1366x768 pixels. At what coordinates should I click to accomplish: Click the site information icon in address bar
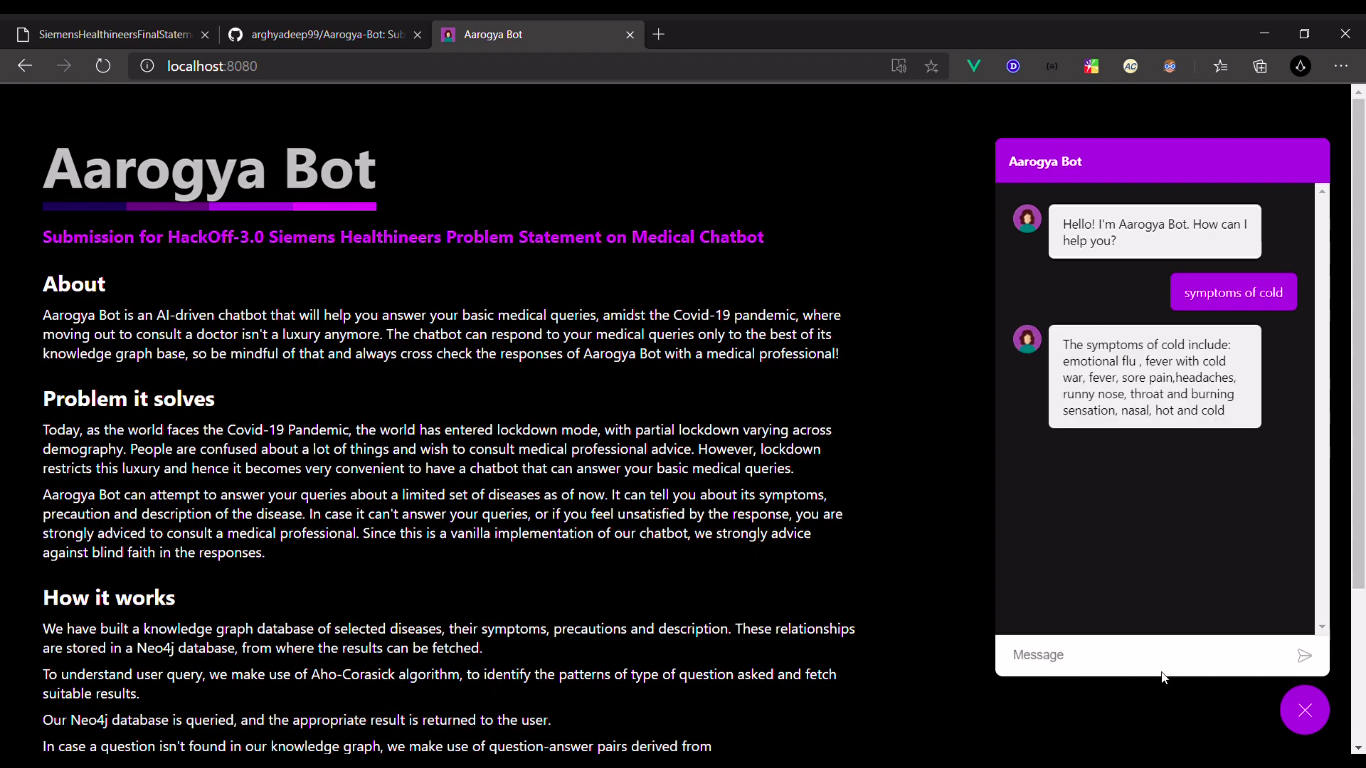(147, 66)
